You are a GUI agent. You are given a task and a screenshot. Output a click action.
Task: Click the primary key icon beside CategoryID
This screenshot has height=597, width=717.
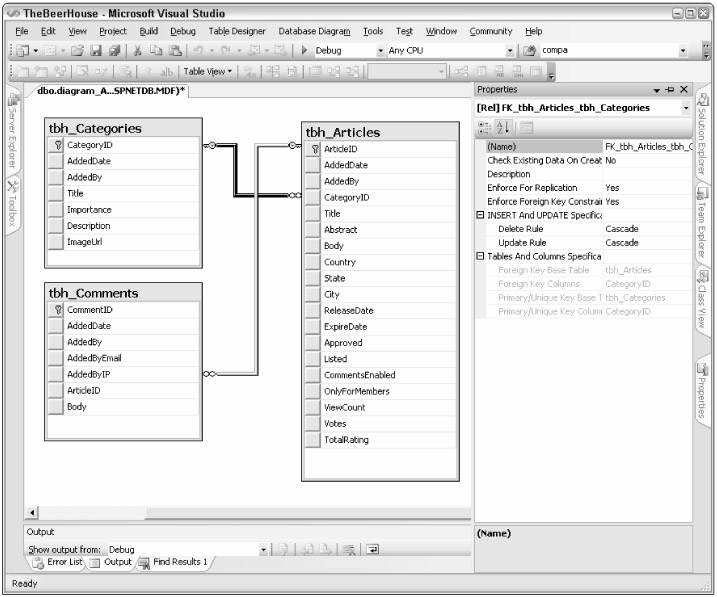pos(57,146)
